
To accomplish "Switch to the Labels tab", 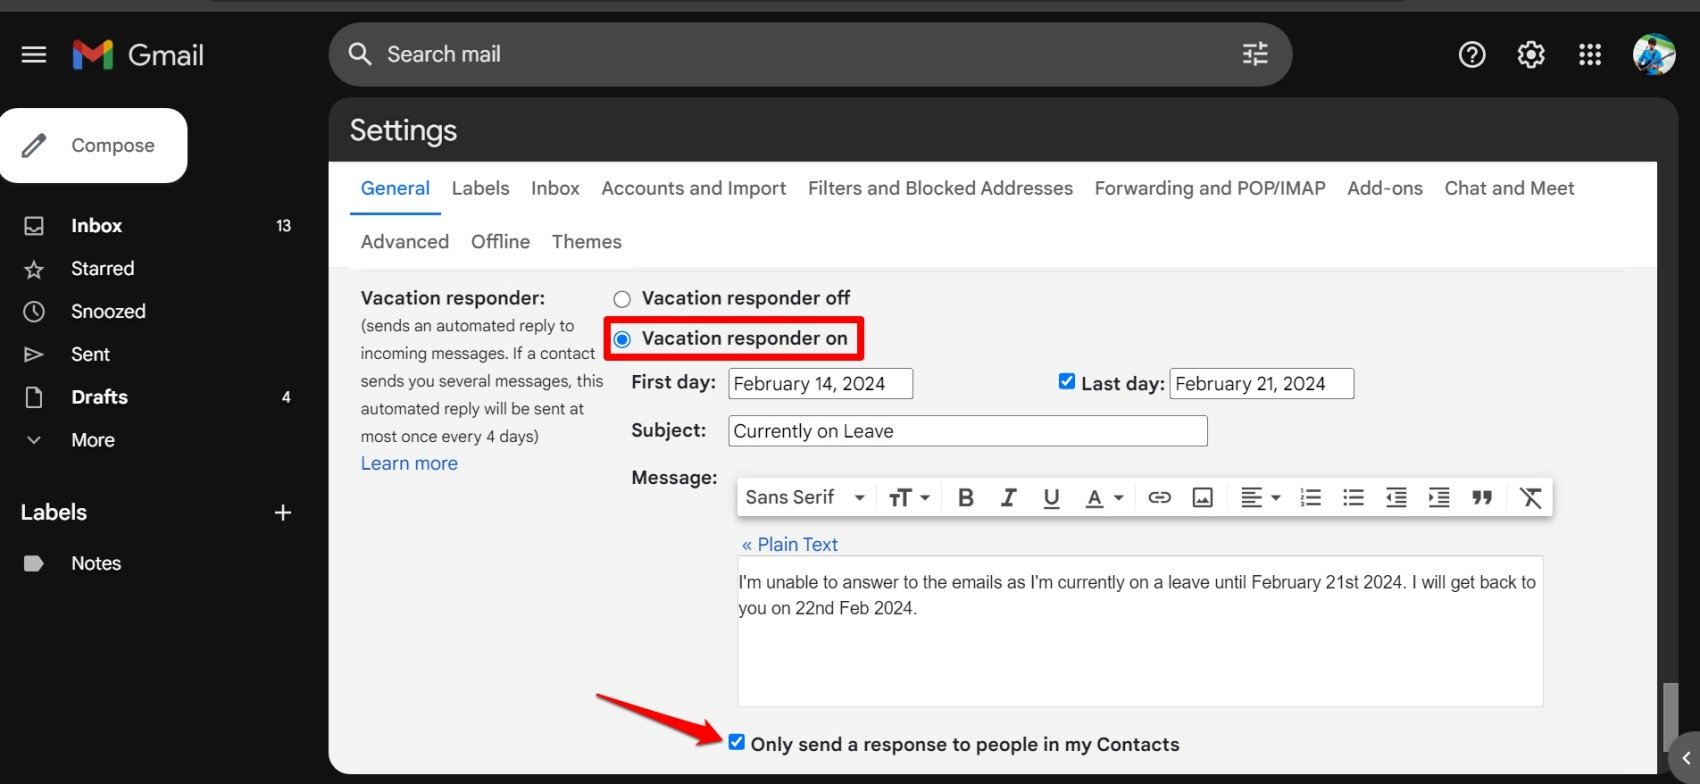I will 480,189.
